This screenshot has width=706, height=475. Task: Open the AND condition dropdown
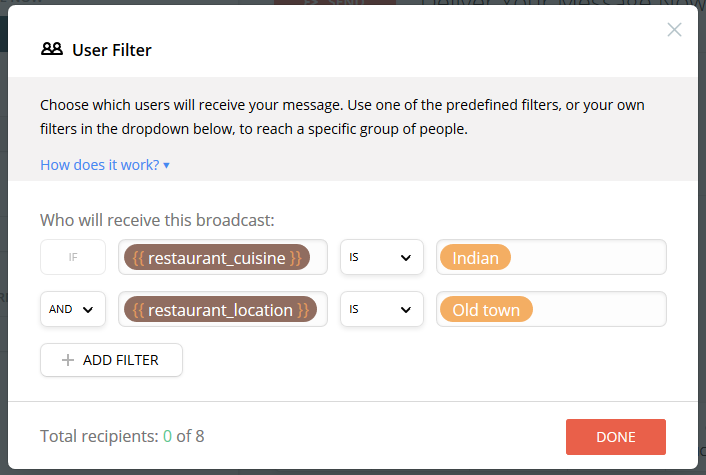(73, 309)
